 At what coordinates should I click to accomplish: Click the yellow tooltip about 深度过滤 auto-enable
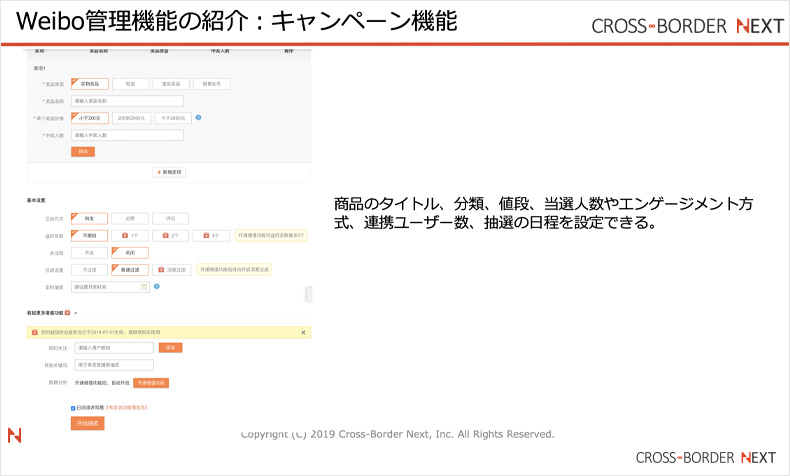[x=234, y=269]
